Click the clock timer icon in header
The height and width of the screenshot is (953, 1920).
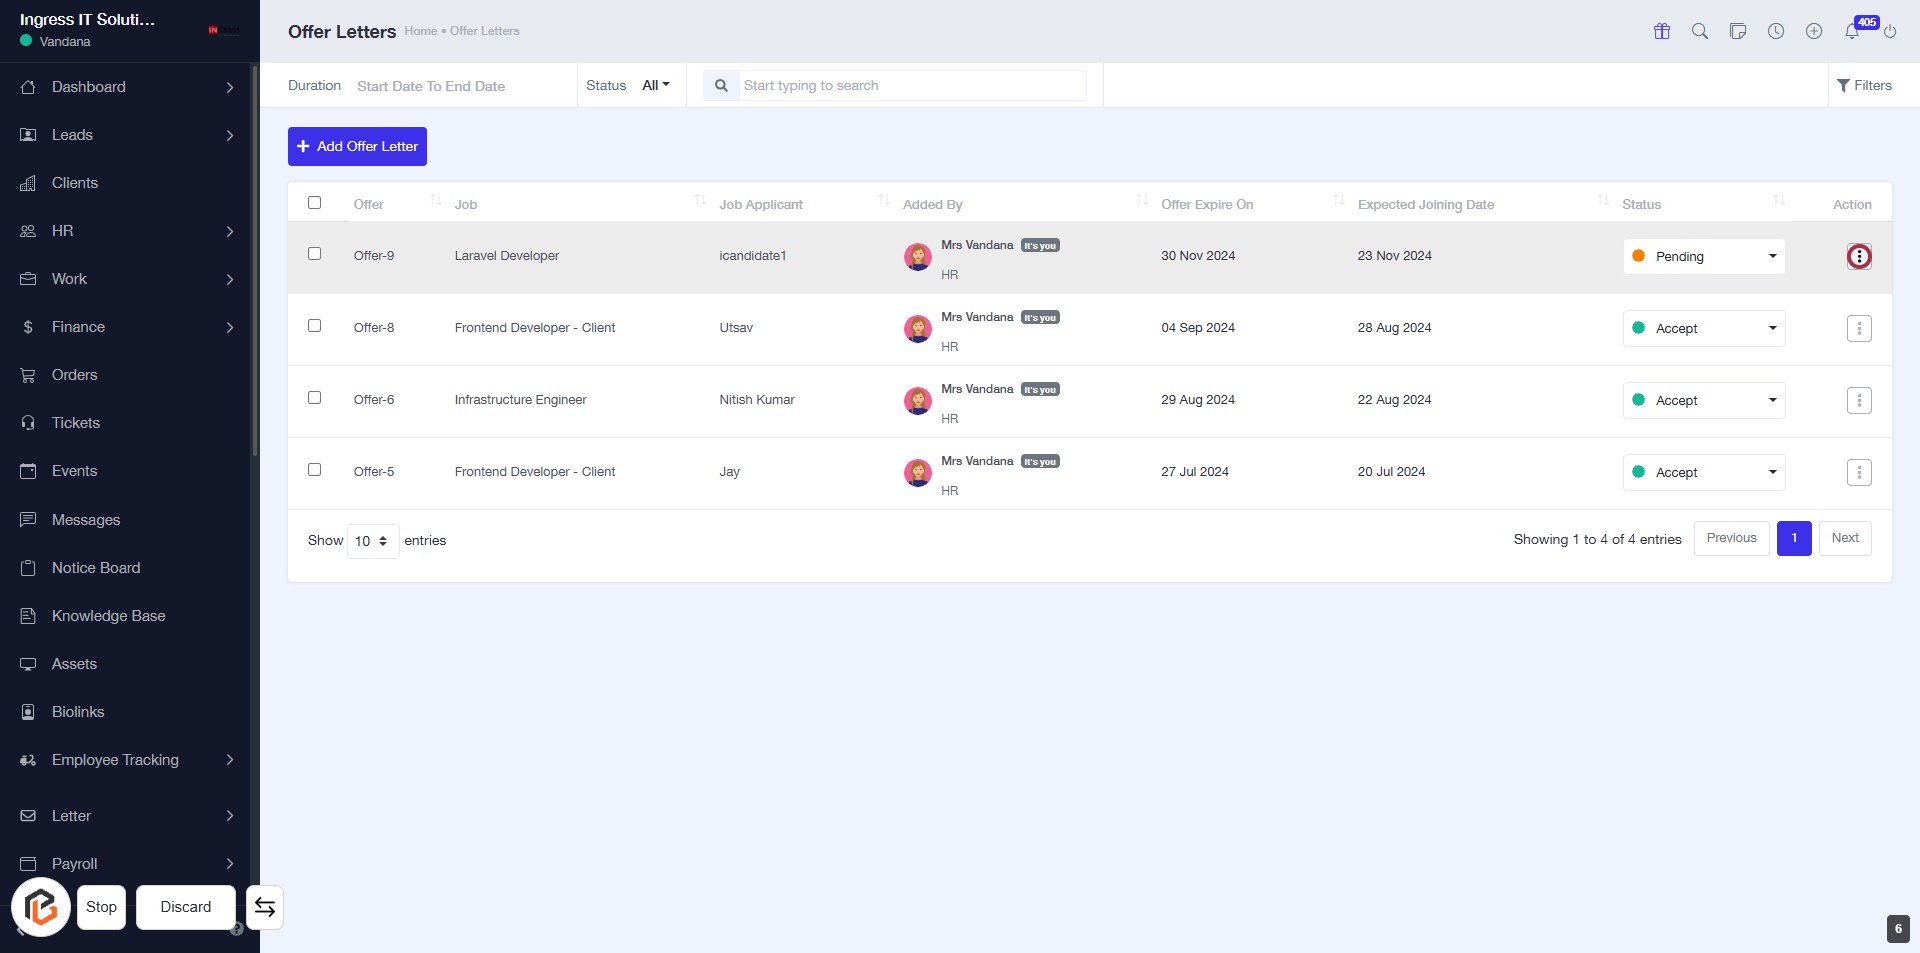coord(1775,31)
